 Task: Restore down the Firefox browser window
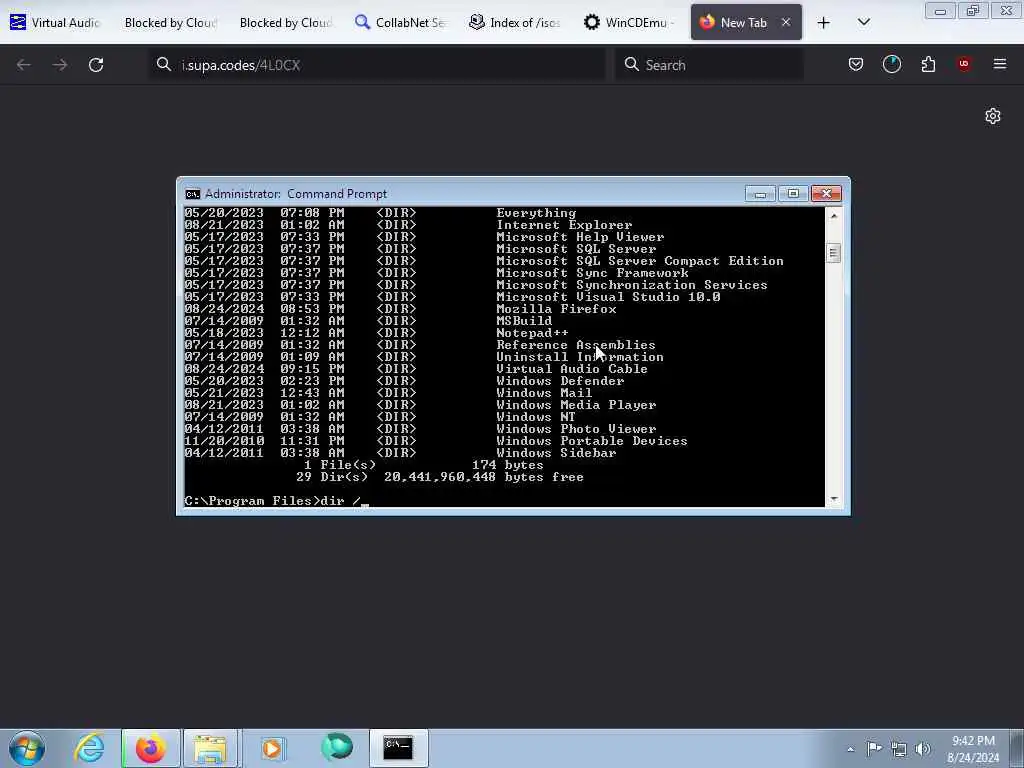(973, 11)
